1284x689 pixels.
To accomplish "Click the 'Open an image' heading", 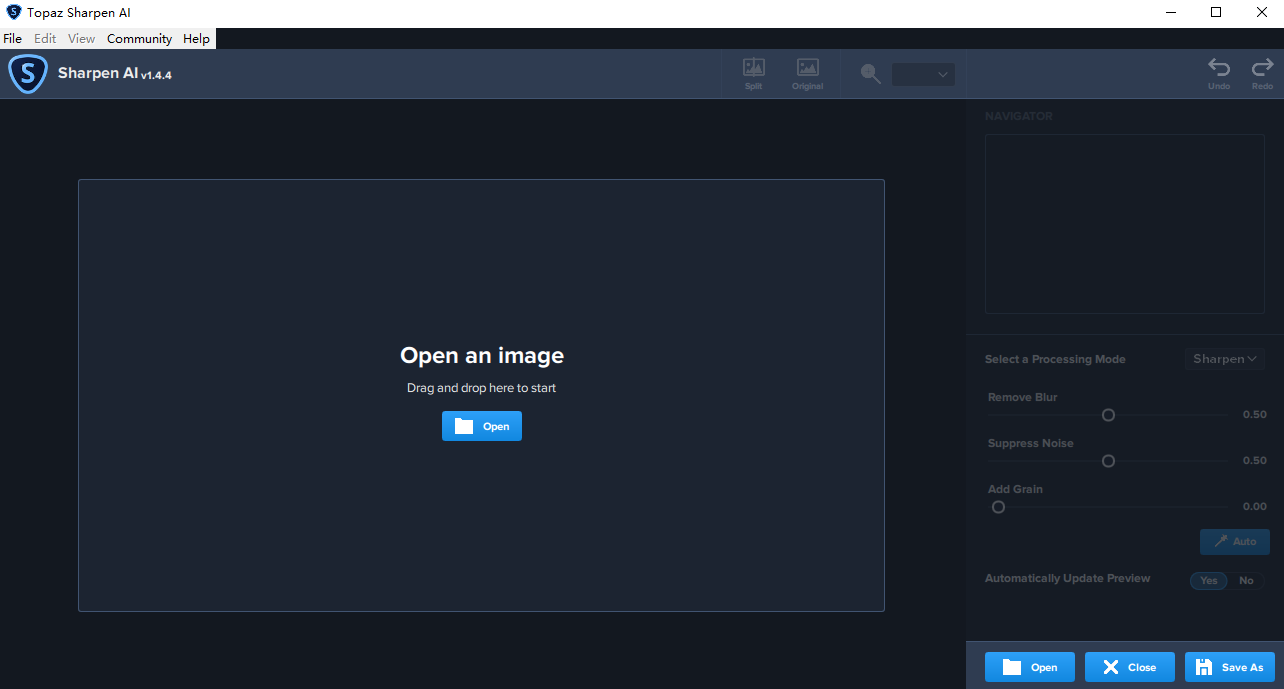I will (482, 355).
